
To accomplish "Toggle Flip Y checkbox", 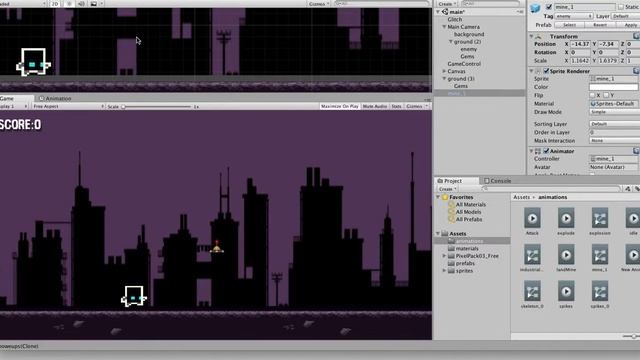I will (606, 95).
